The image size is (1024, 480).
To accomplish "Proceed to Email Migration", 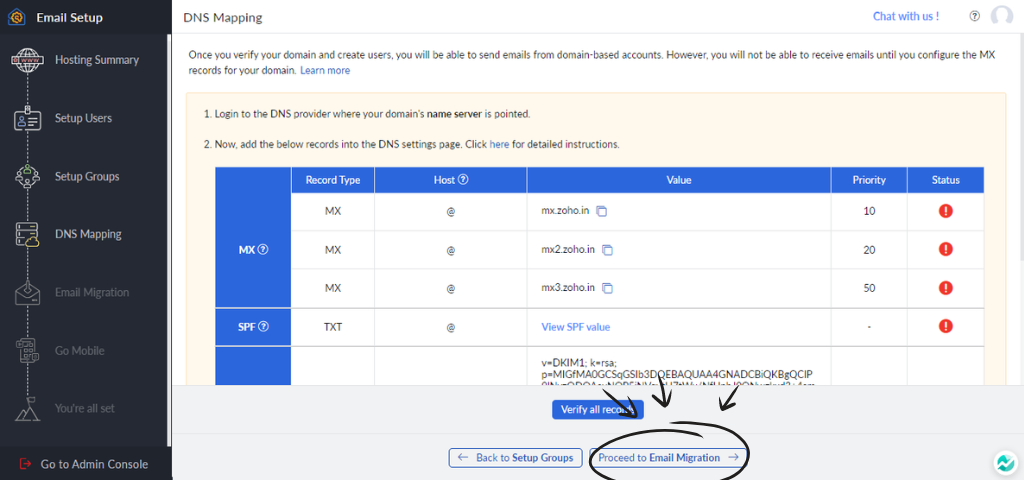I will click(x=667, y=457).
